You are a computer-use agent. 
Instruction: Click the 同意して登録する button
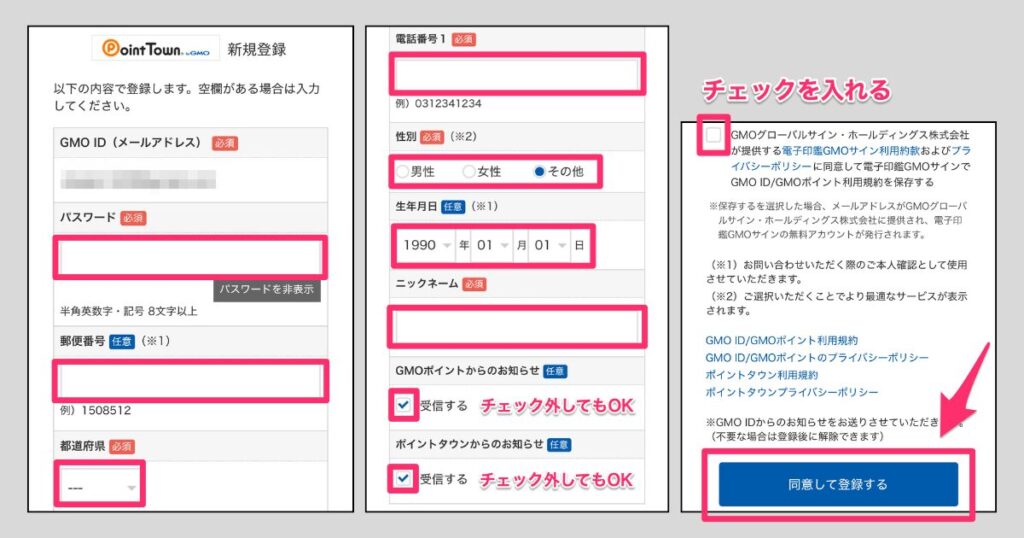pos(838,484)
